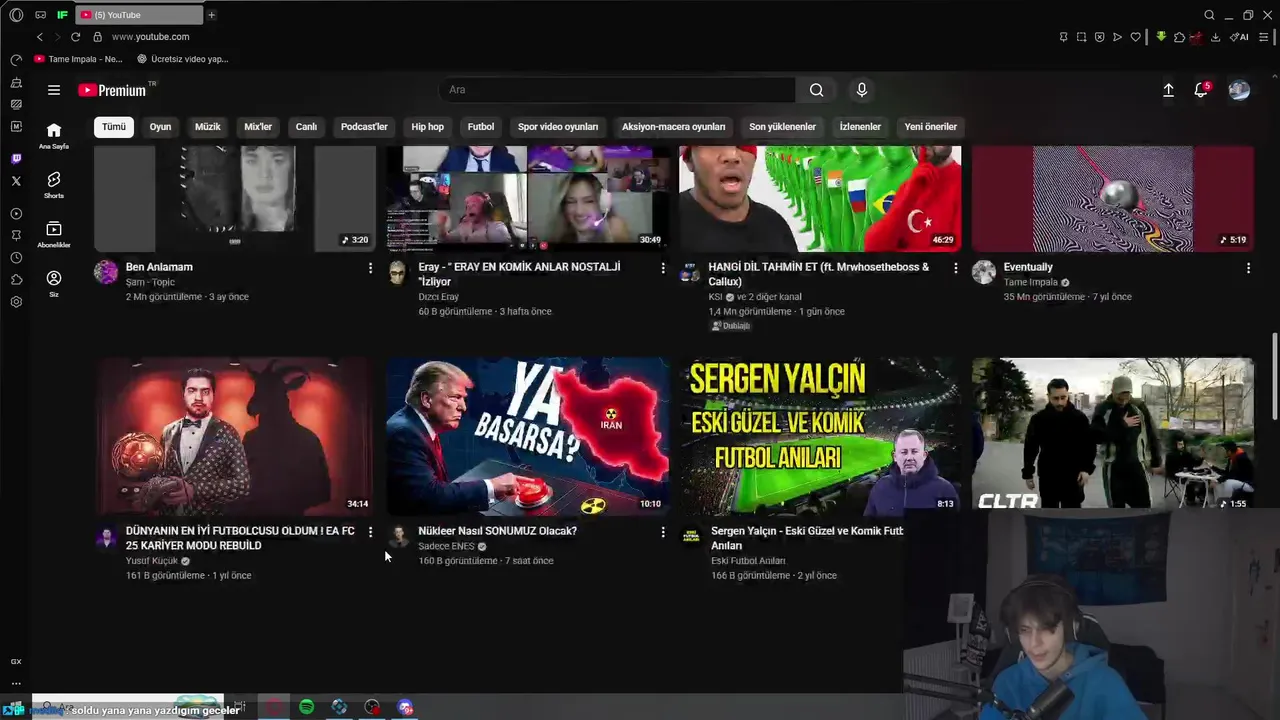Select the Podcast'ler filter chip
This screenshot has width=1280, height=720.
[x=364, y=127]
